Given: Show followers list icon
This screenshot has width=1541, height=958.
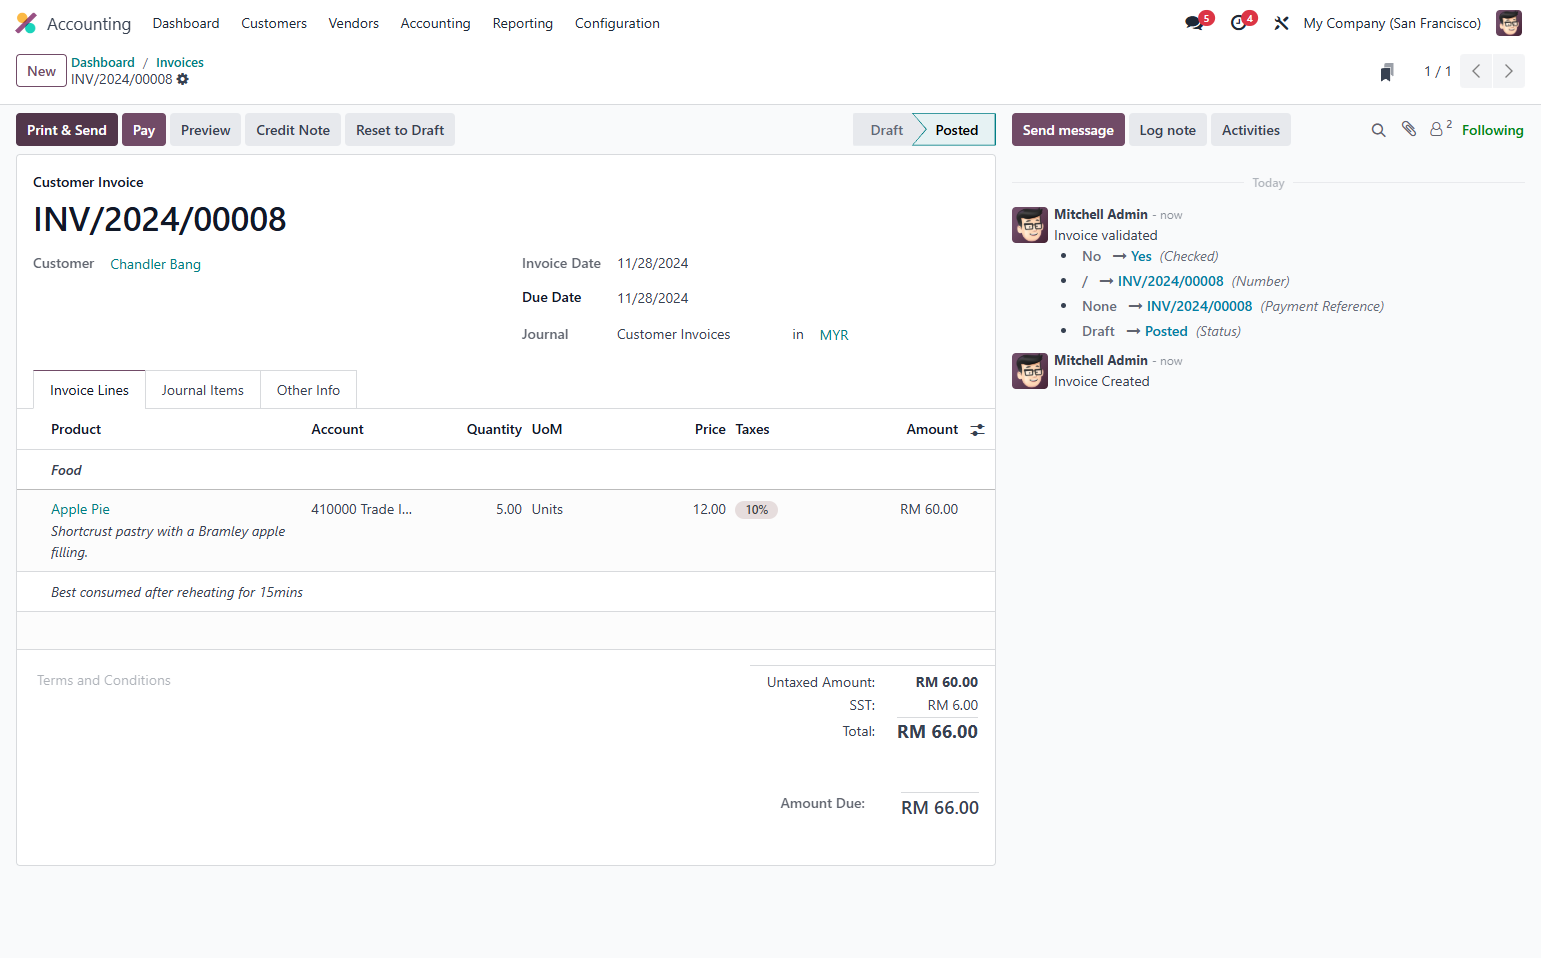Looking at the screenshot, I should click(x=1440, y=129).
